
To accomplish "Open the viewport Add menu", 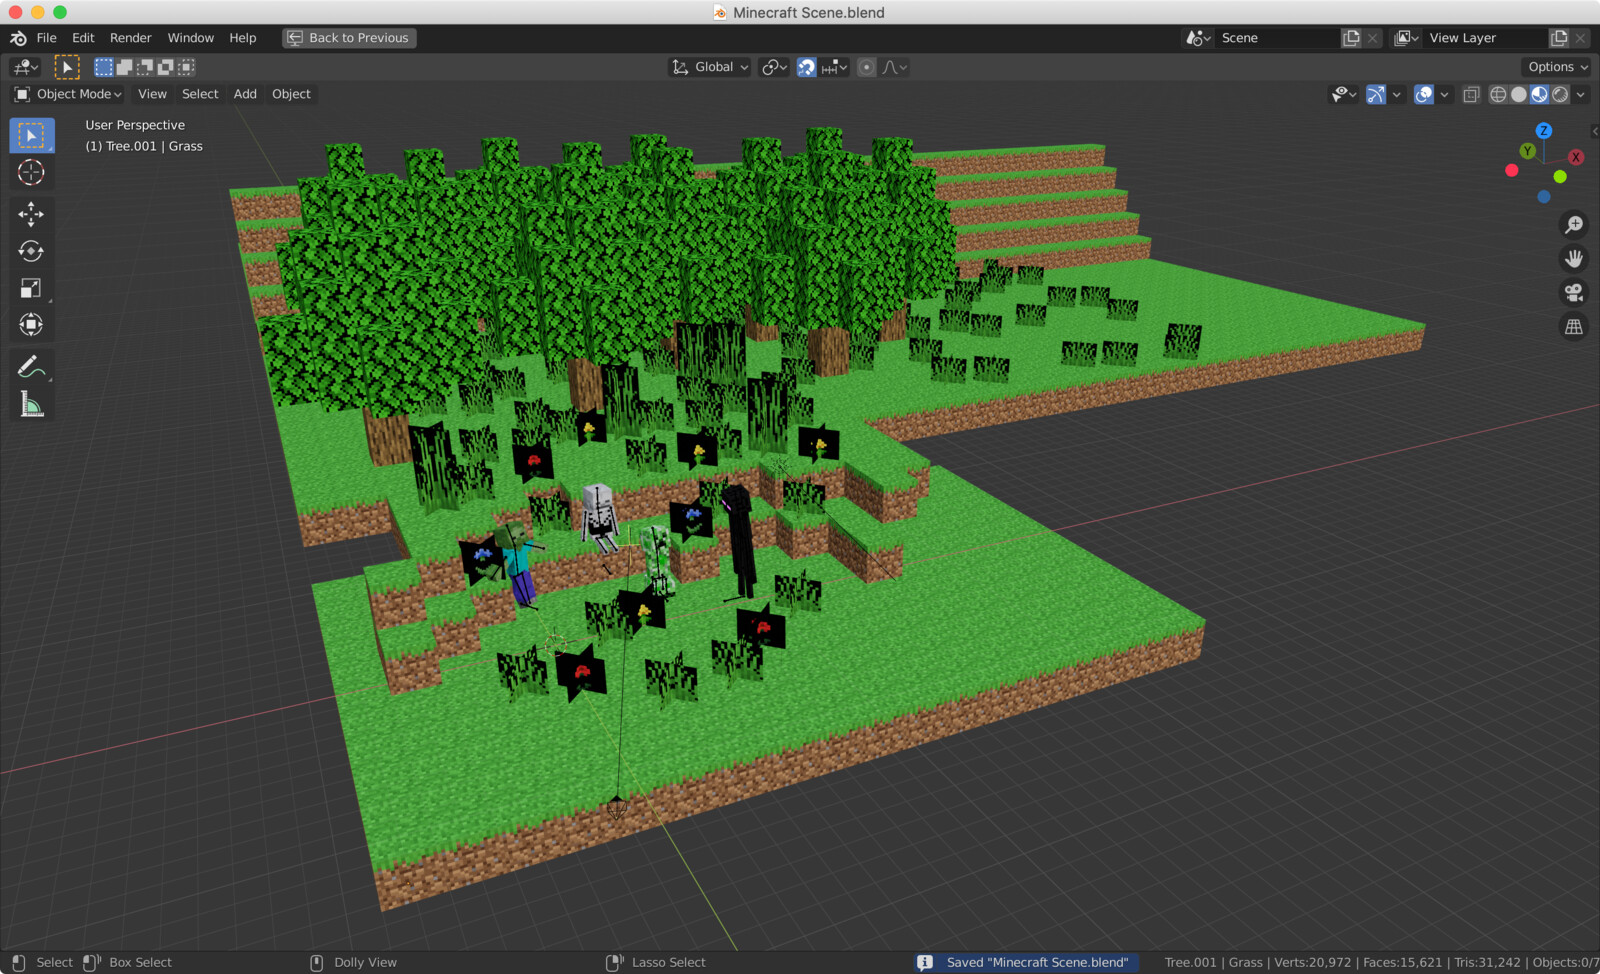I will click(x=245, y=94).
